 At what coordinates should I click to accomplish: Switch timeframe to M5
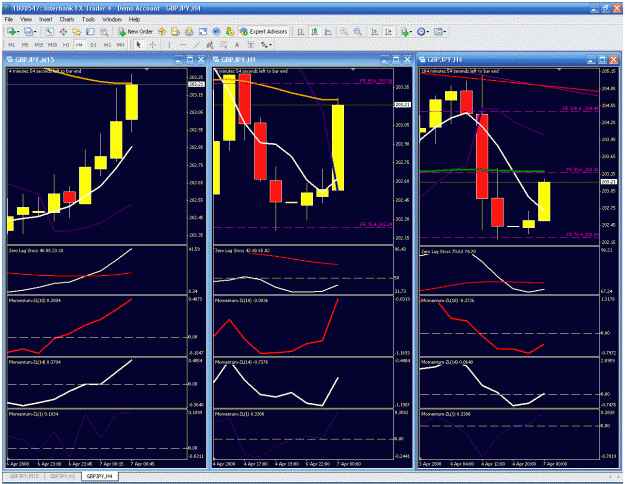25,45
